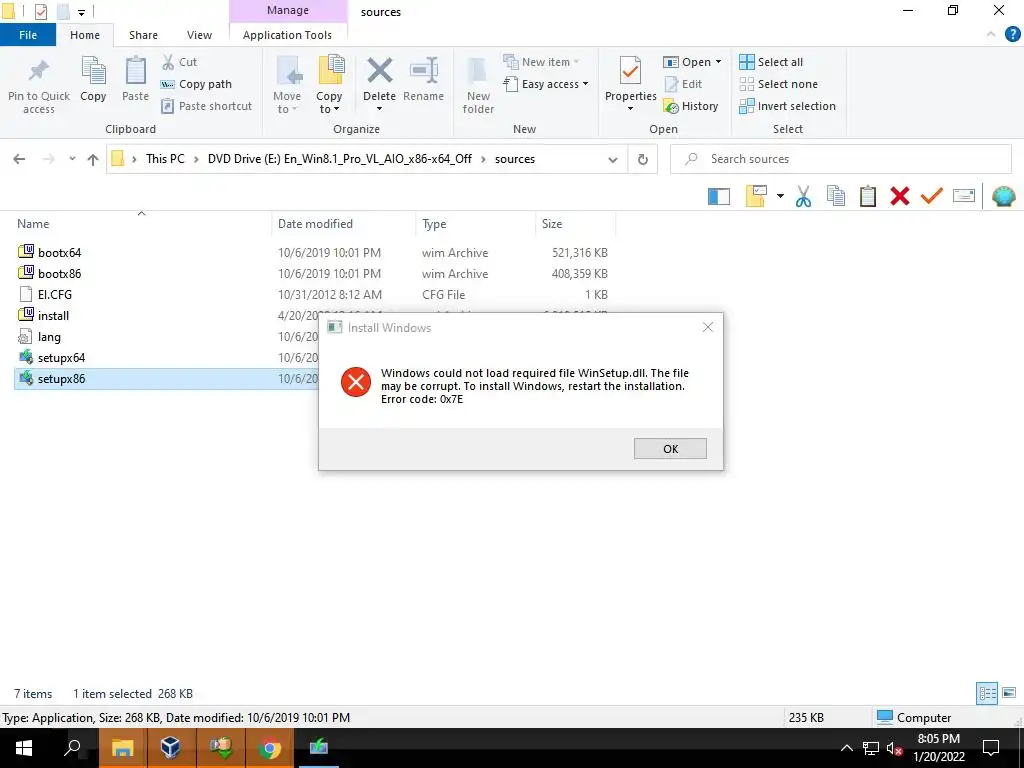Click Select none in the ribbon
This screenshot has width=1024, height=768.
click(778, 84)
